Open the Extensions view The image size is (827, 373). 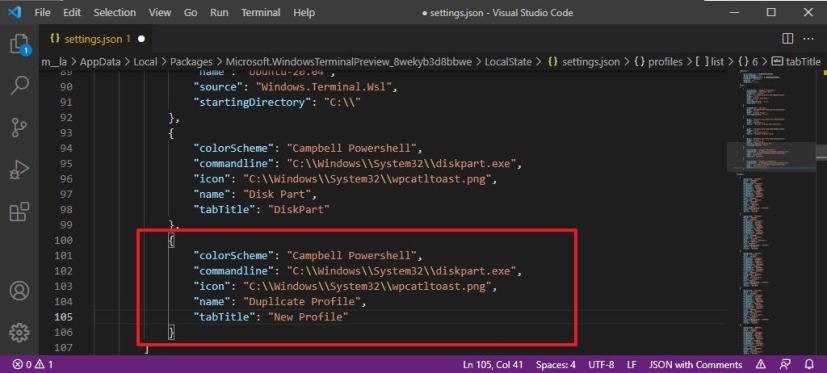[19, 212]
